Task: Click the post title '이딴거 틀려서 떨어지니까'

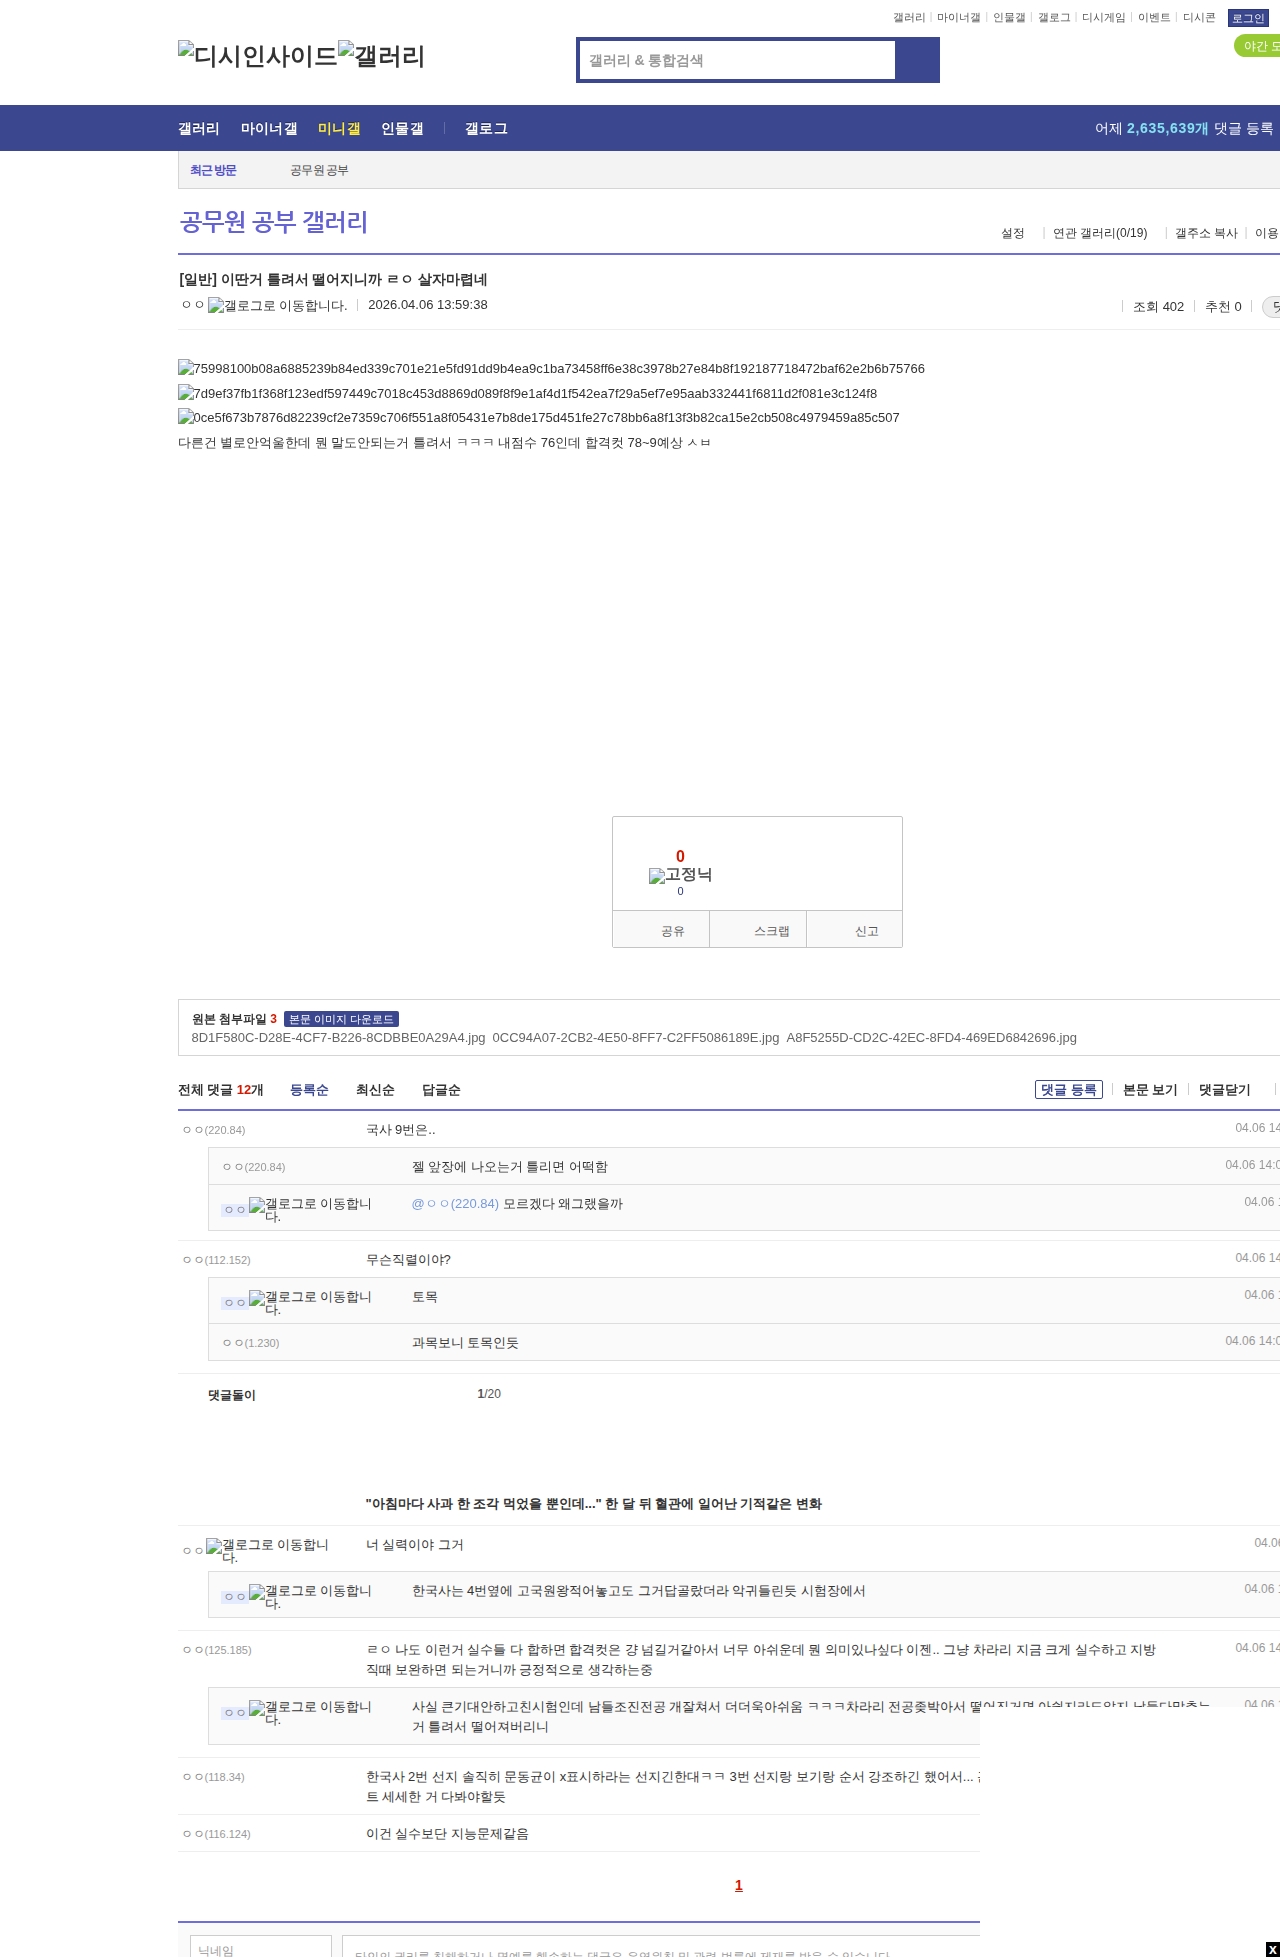Action: (x=333, y=280)
